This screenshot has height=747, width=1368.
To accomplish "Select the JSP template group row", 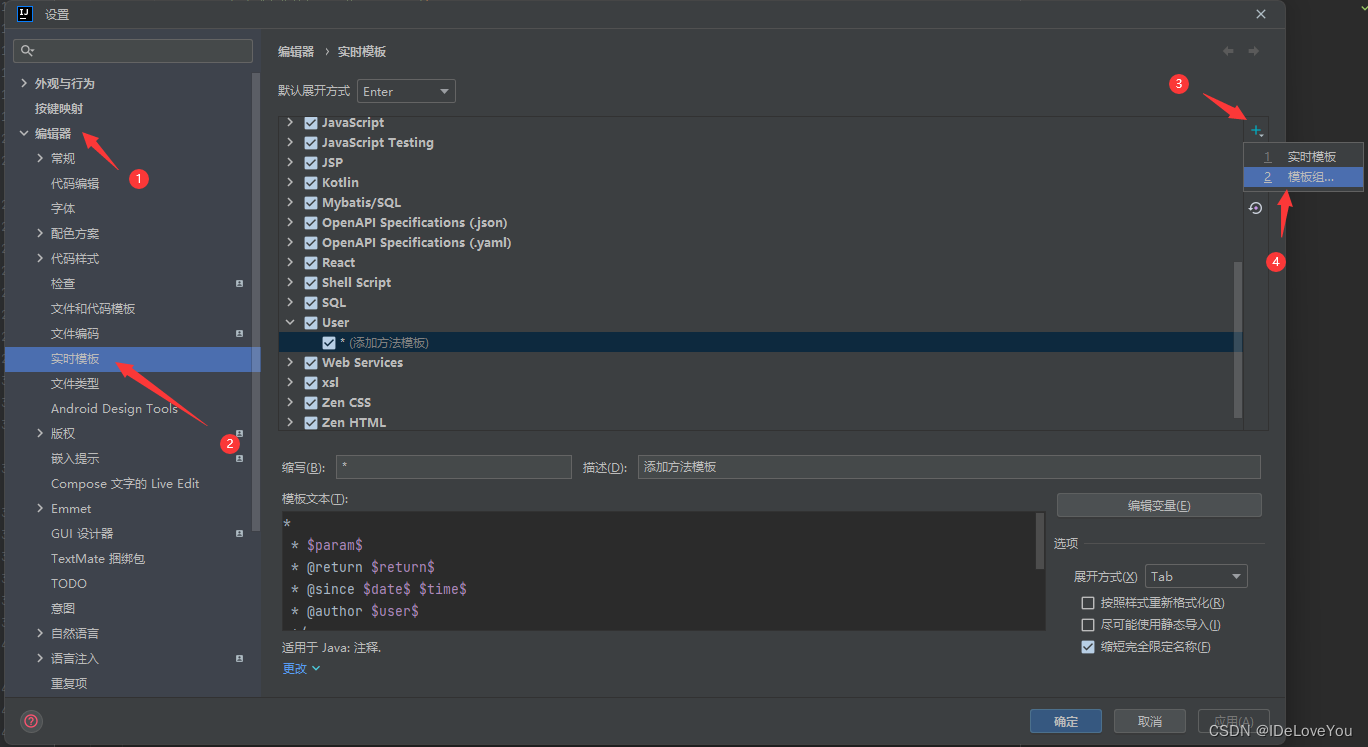I will click(760, 162).
